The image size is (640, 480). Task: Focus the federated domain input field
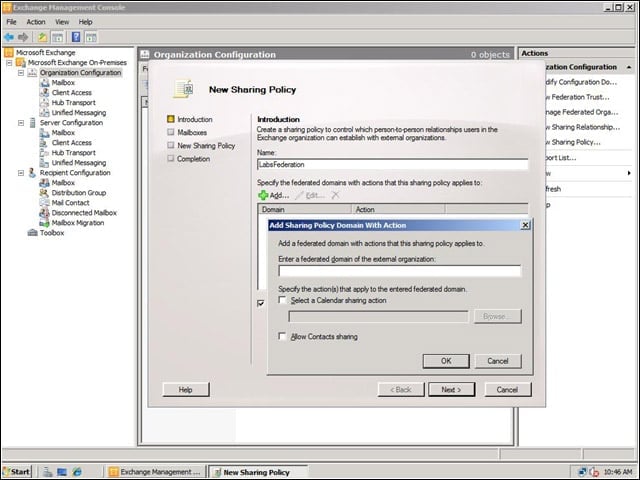(400, 271)
